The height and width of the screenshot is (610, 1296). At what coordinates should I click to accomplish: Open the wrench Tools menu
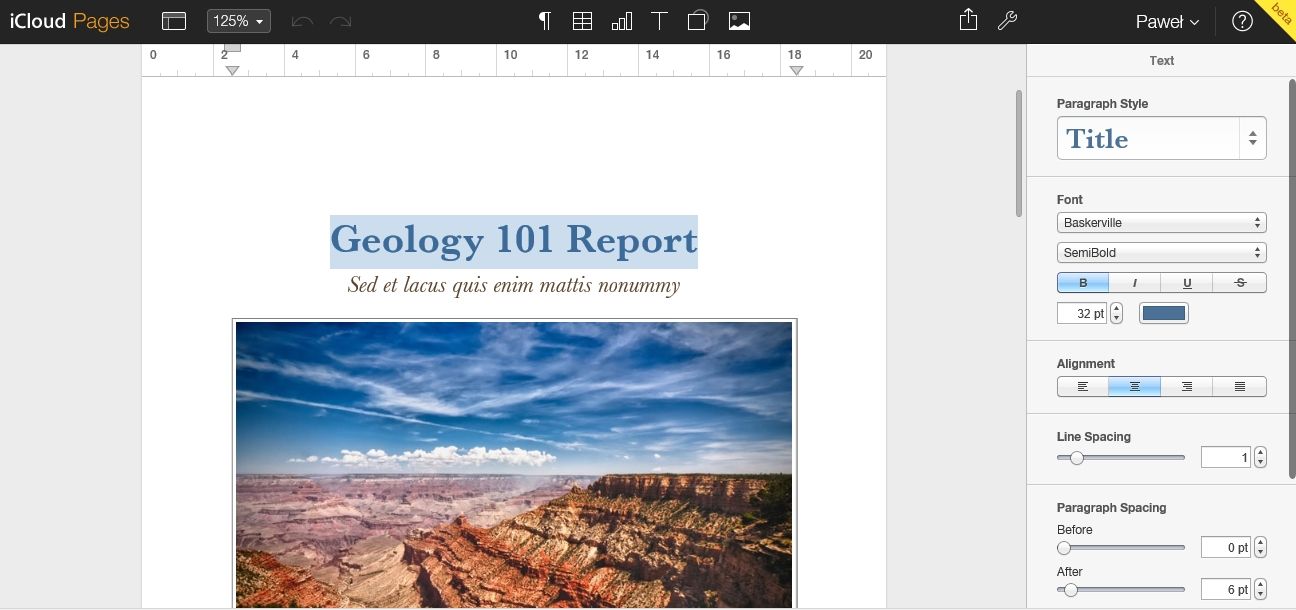point(1007,21)
